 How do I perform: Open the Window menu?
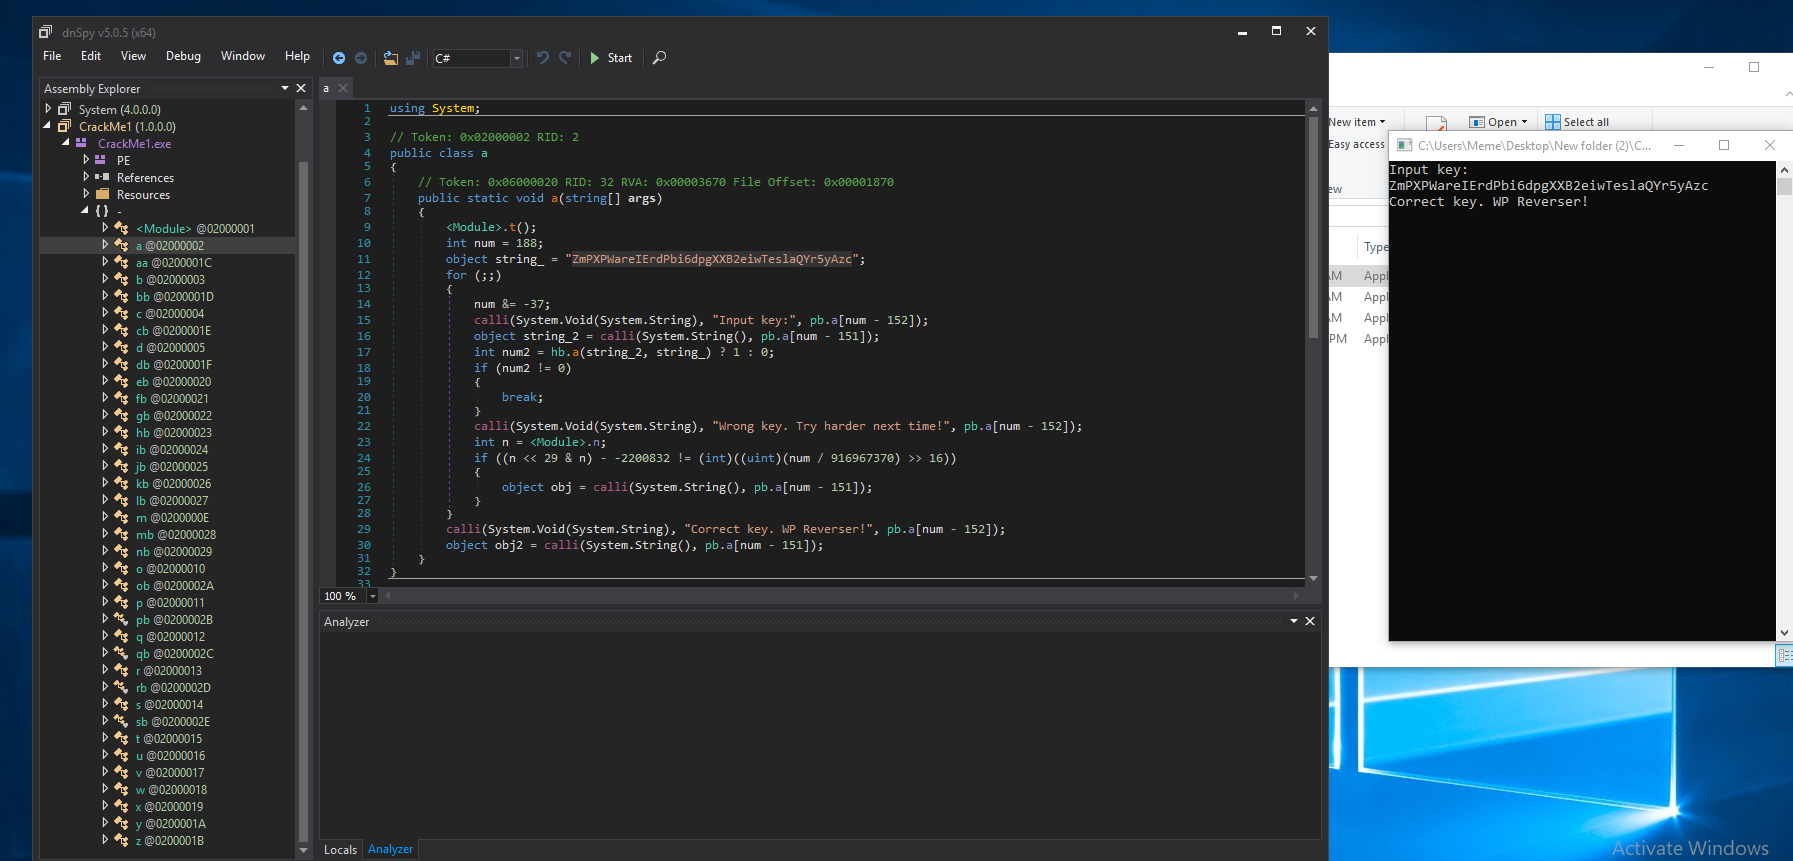coord(243,56)
